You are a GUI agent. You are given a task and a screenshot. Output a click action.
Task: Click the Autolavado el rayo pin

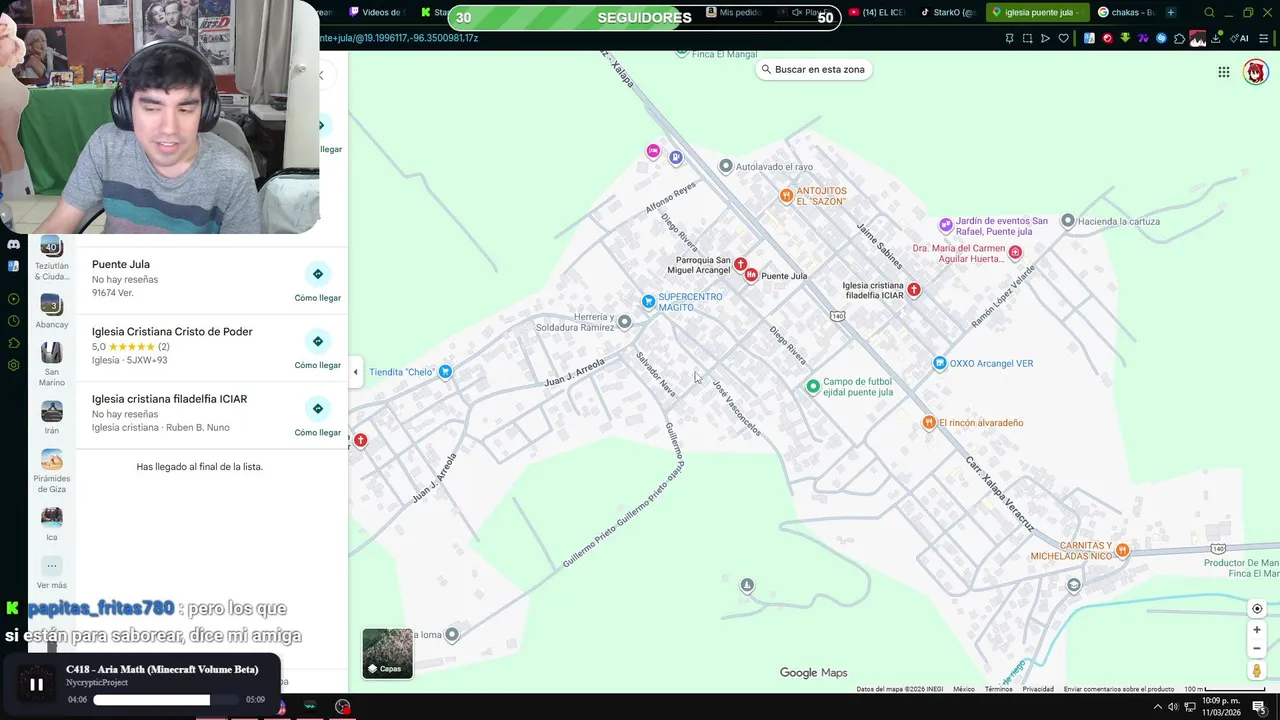pyautogui.click(x=726, y=166)
